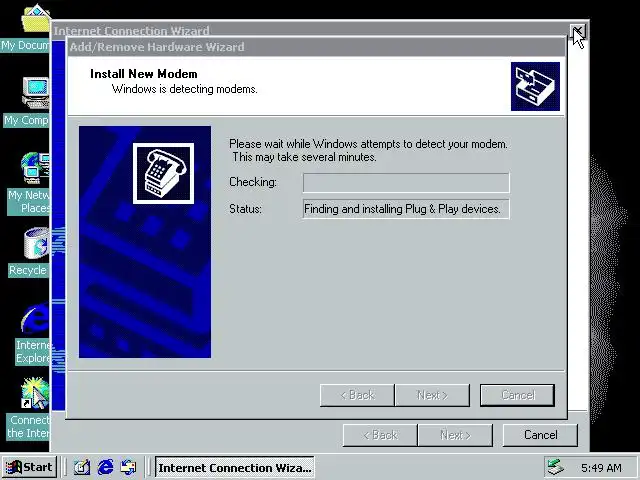This screenshot has height=480, width=640.
Task: Click the Status field showing Plug & Play
Action: [406, 209]
